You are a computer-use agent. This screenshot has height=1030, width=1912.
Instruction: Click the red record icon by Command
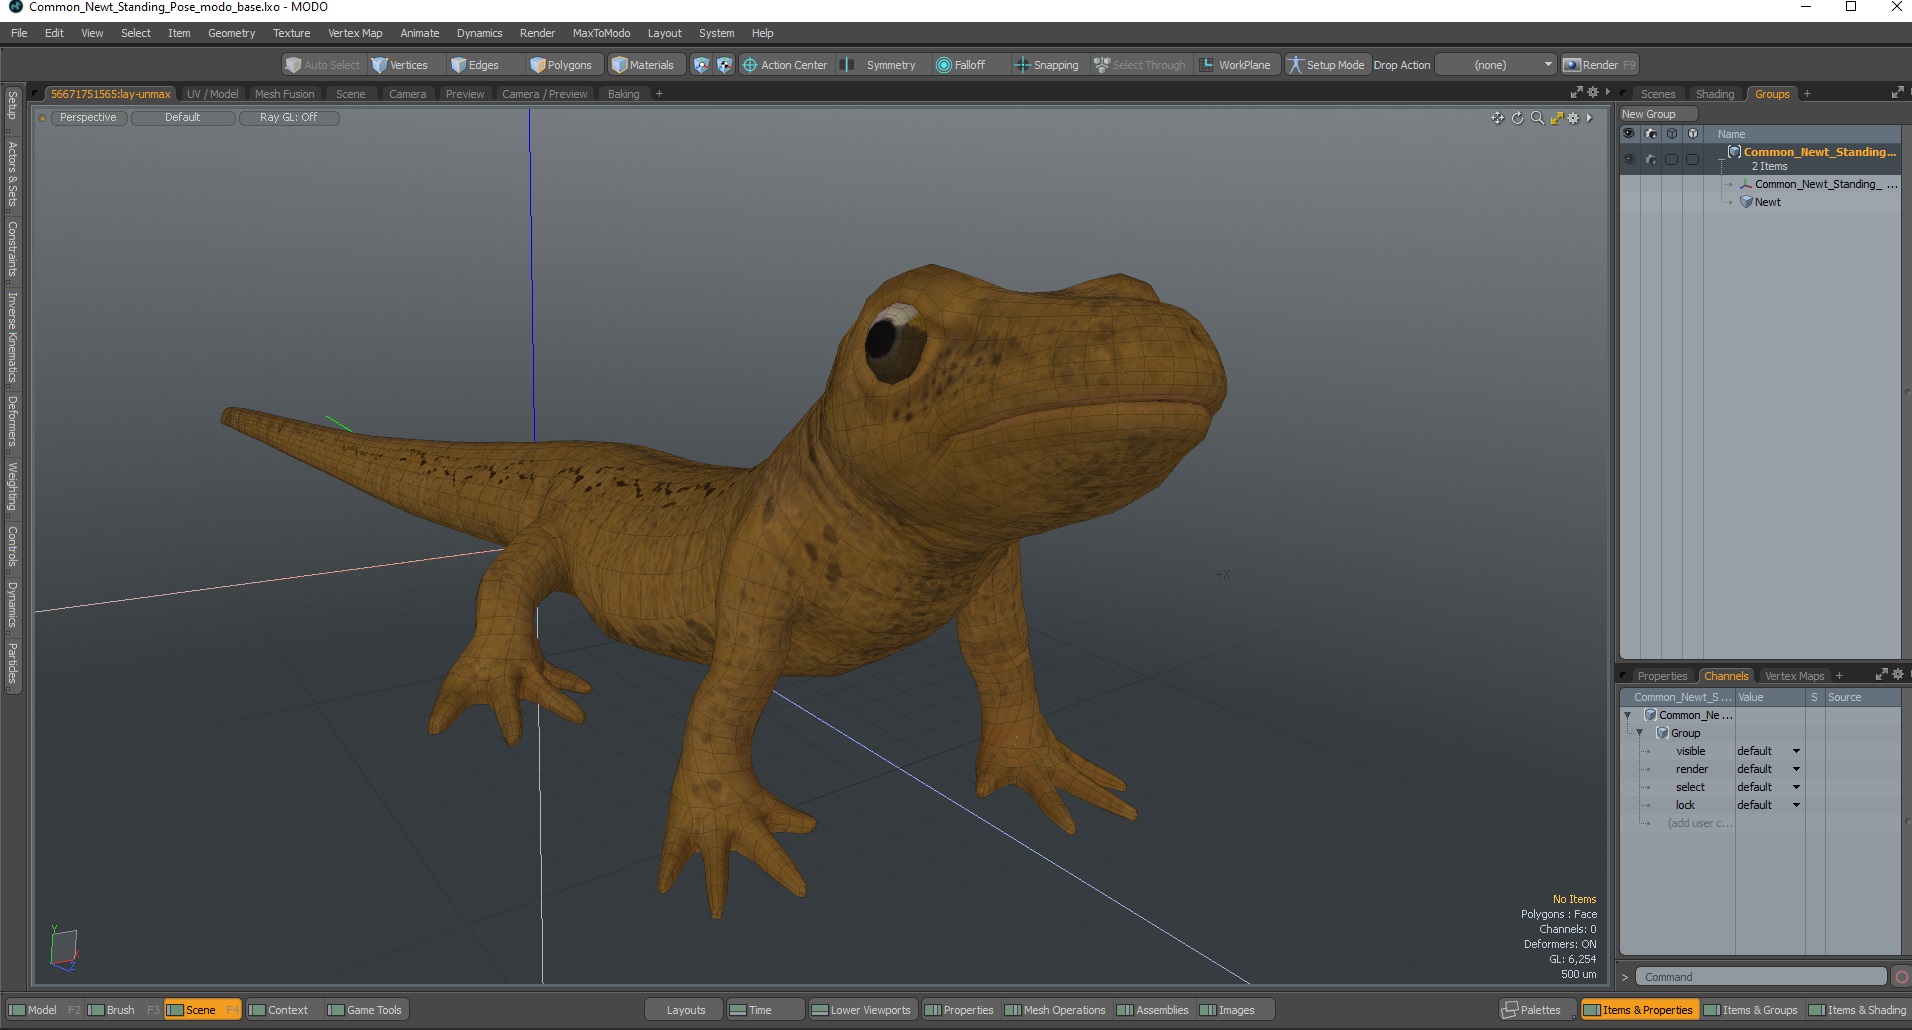(x=1901, y=977)
